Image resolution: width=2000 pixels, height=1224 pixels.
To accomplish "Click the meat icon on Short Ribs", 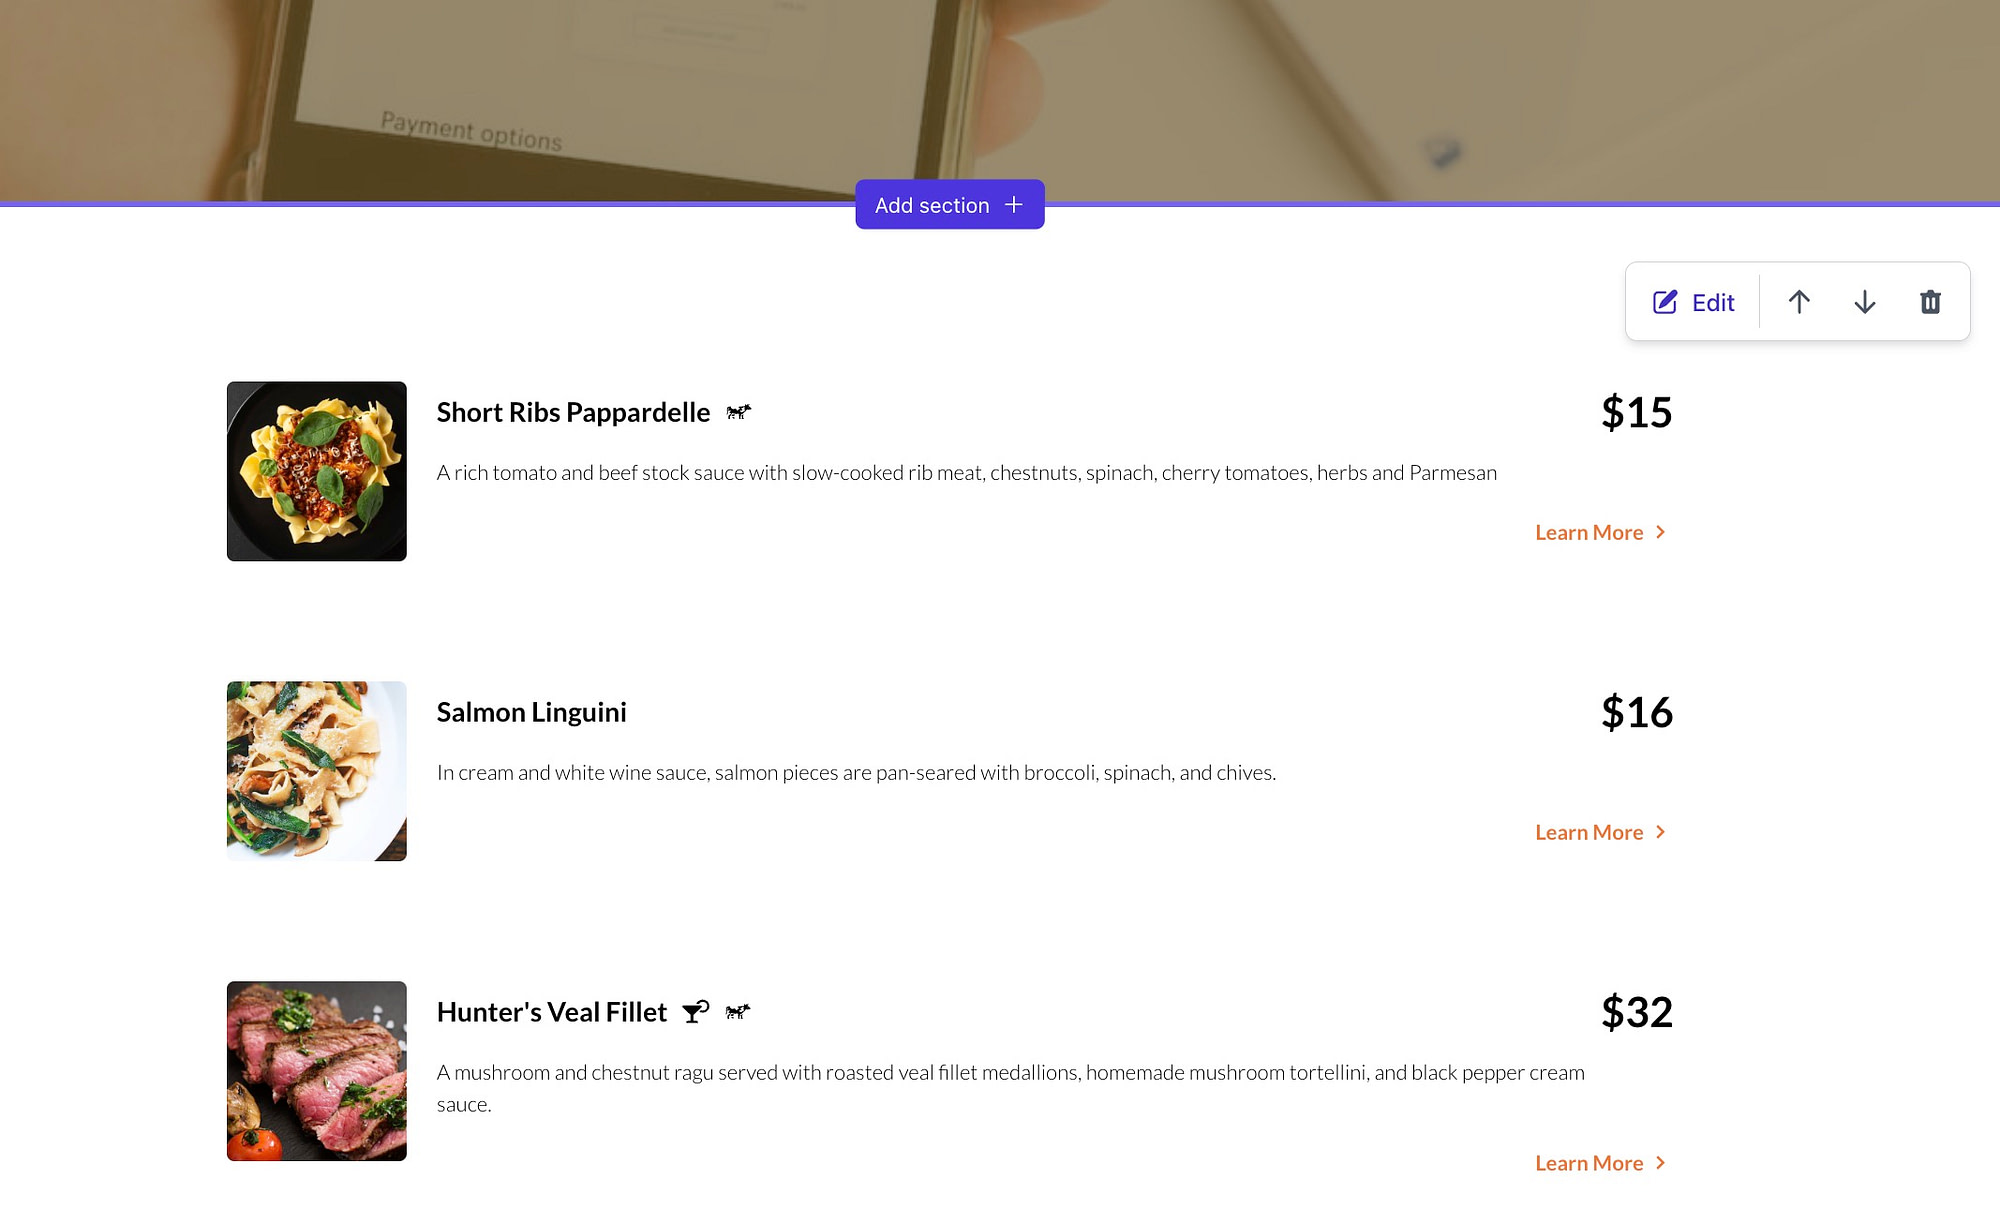I will (739, 411).
